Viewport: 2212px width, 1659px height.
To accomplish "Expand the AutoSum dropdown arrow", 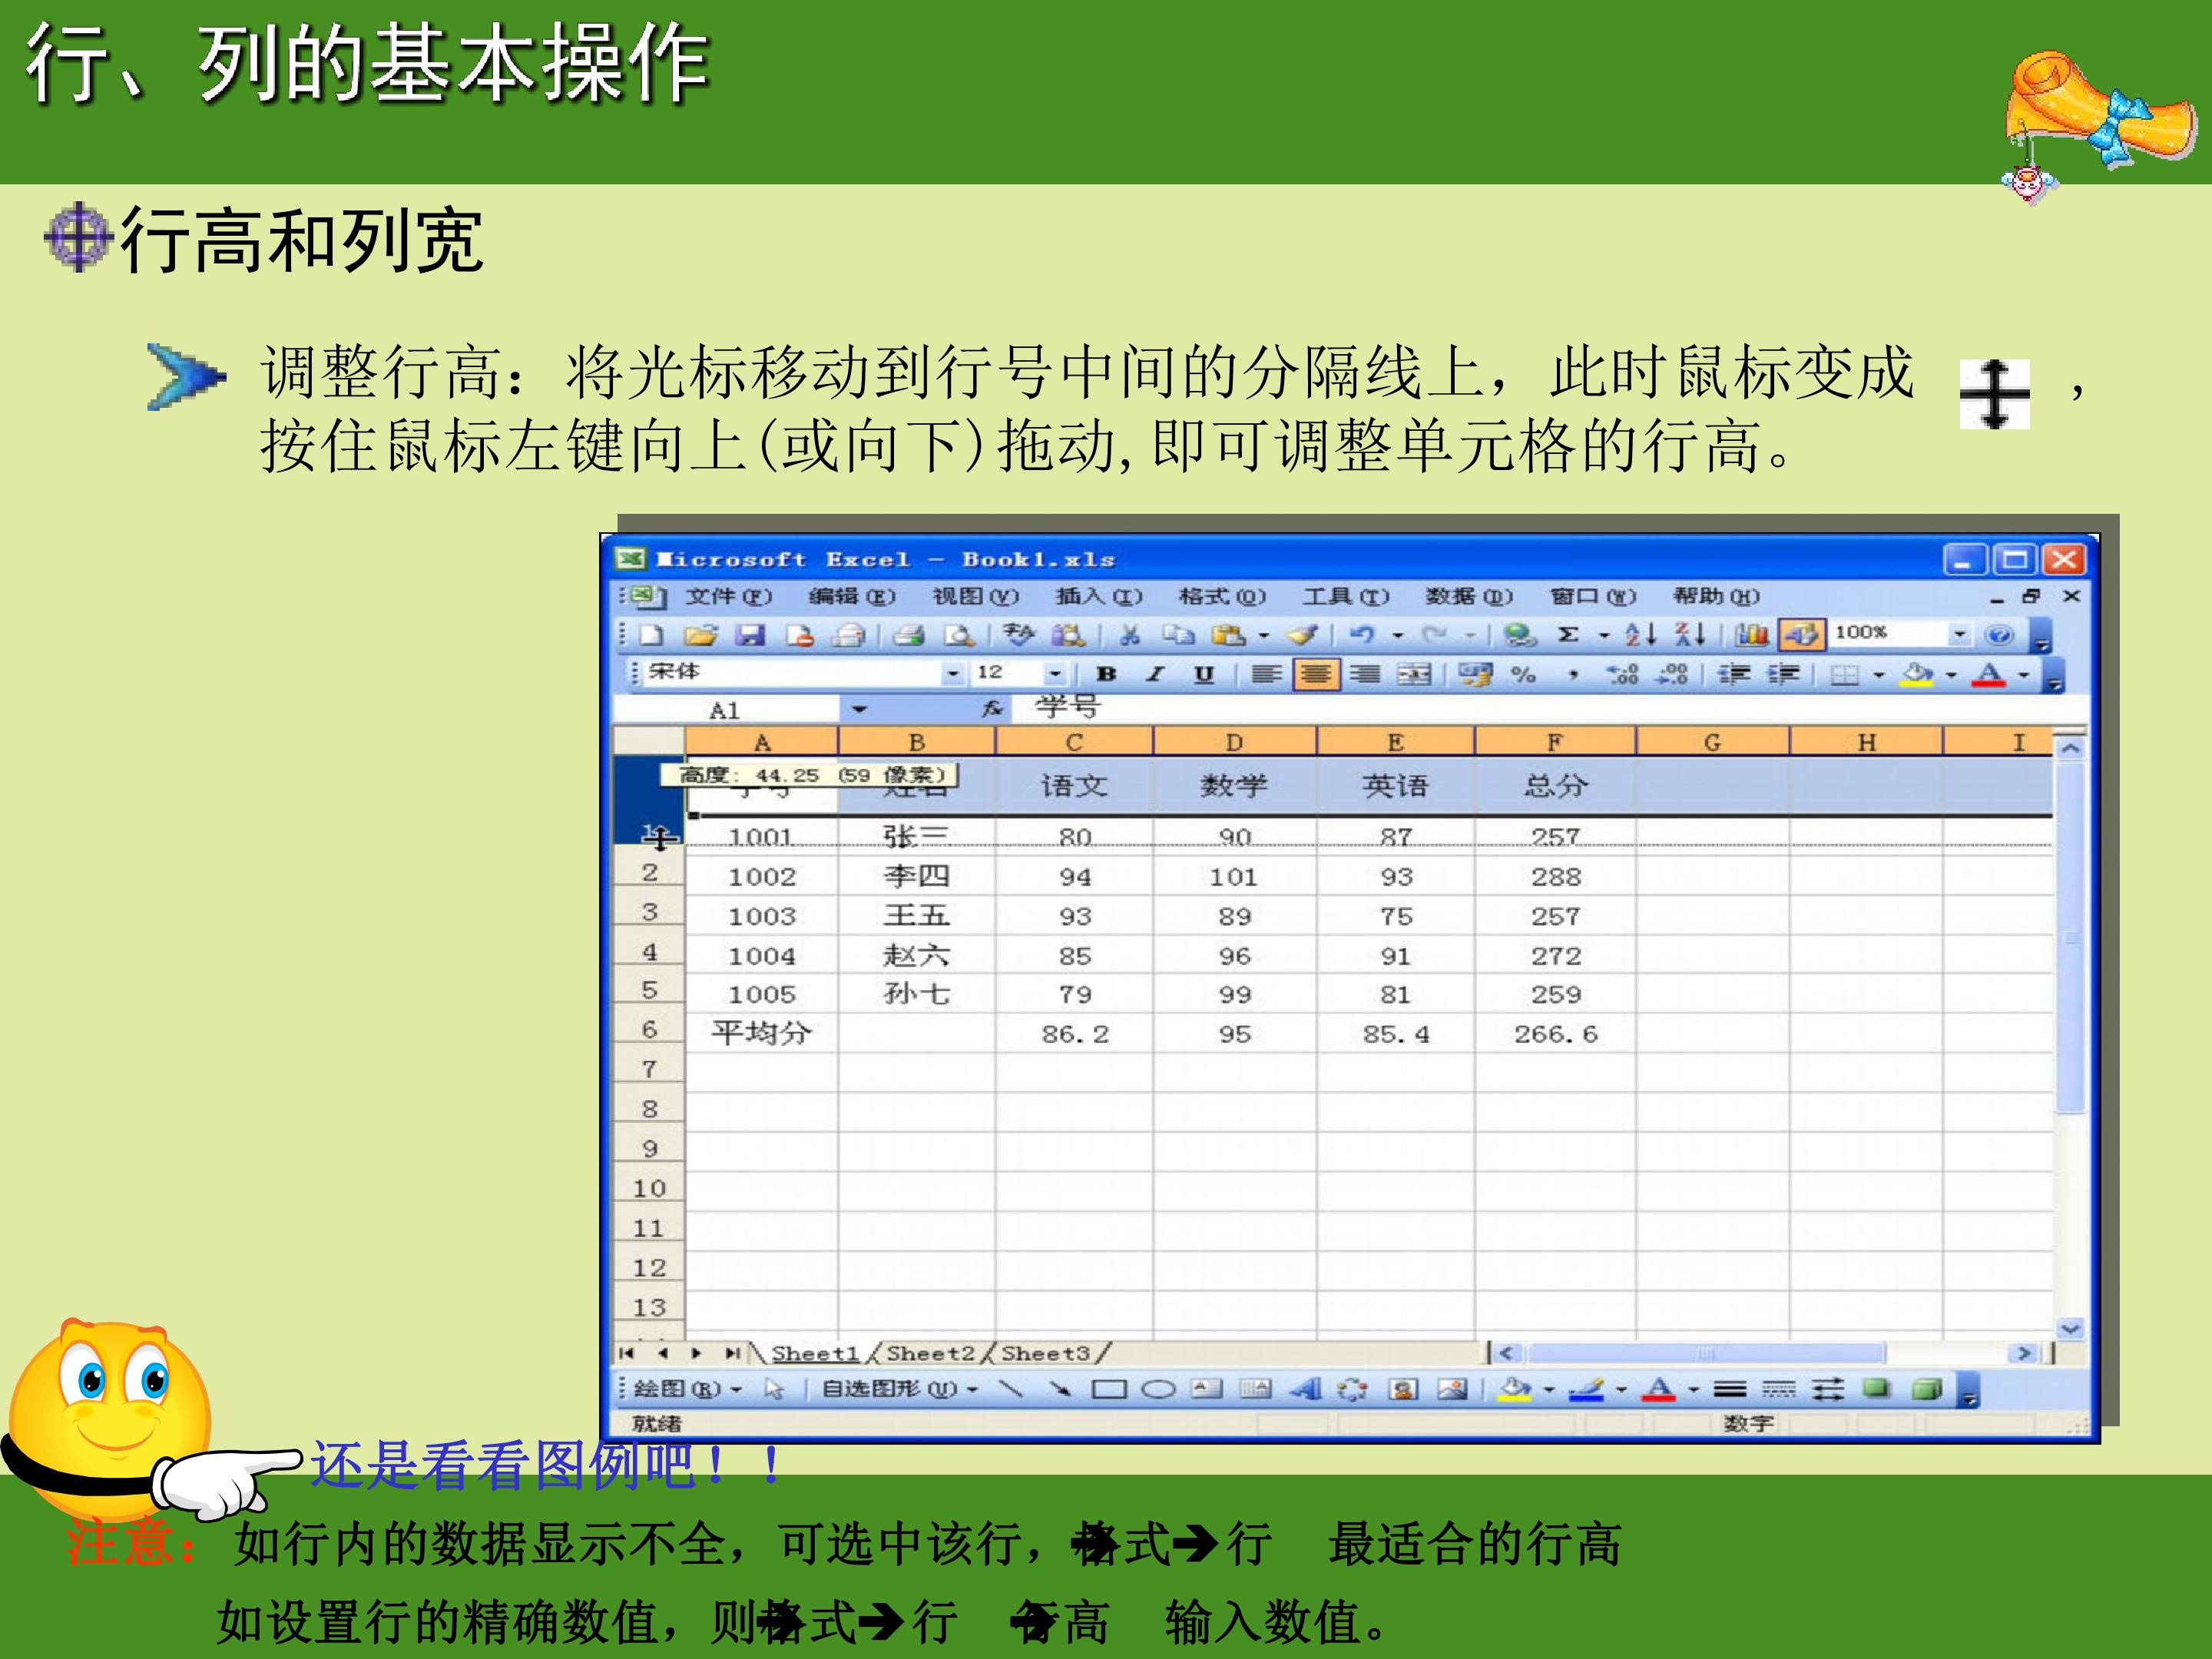I will [x=1604, y=636].
